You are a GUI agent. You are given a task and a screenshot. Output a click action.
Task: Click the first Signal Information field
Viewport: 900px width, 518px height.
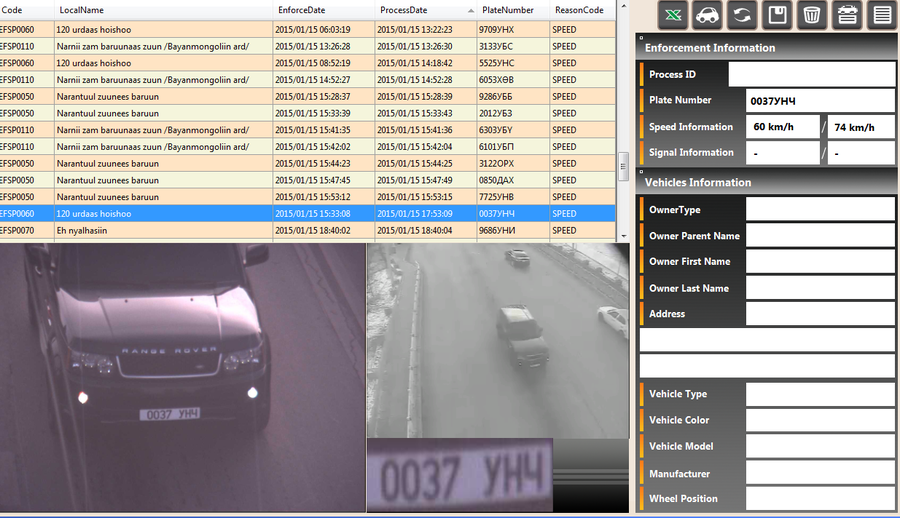pos(783,153)
